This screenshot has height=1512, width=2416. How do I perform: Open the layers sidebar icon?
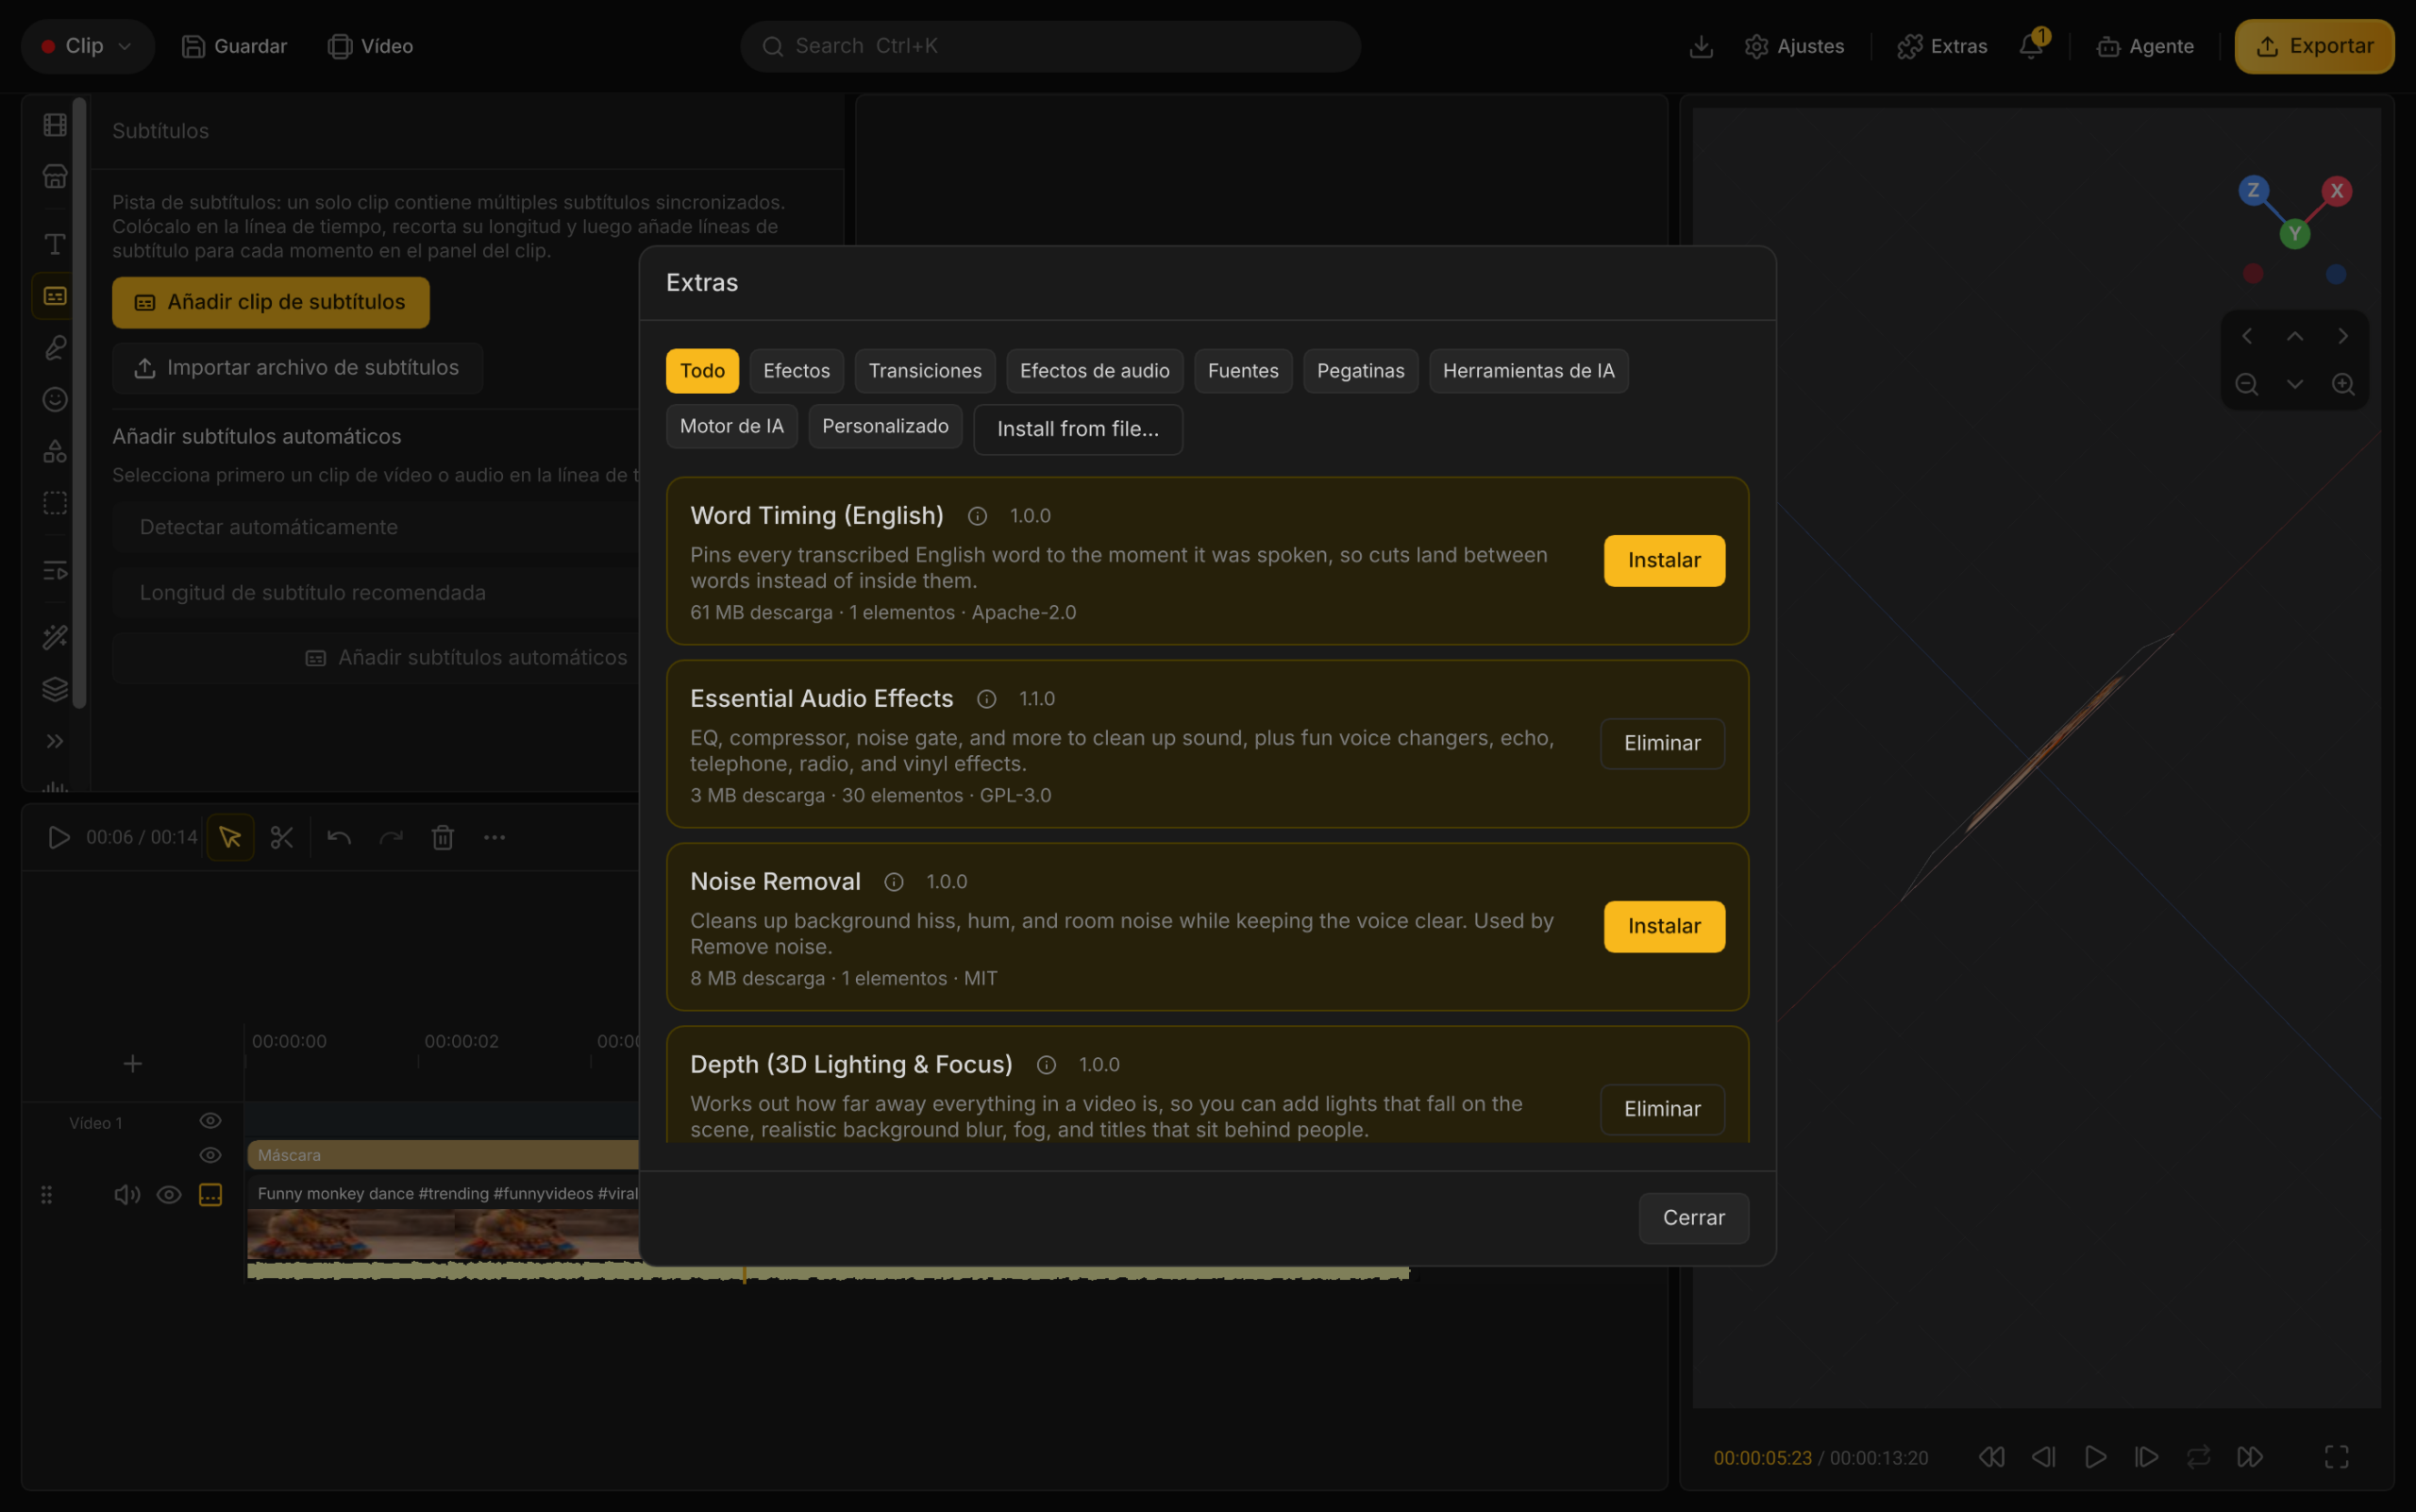(x=55, y=689)
